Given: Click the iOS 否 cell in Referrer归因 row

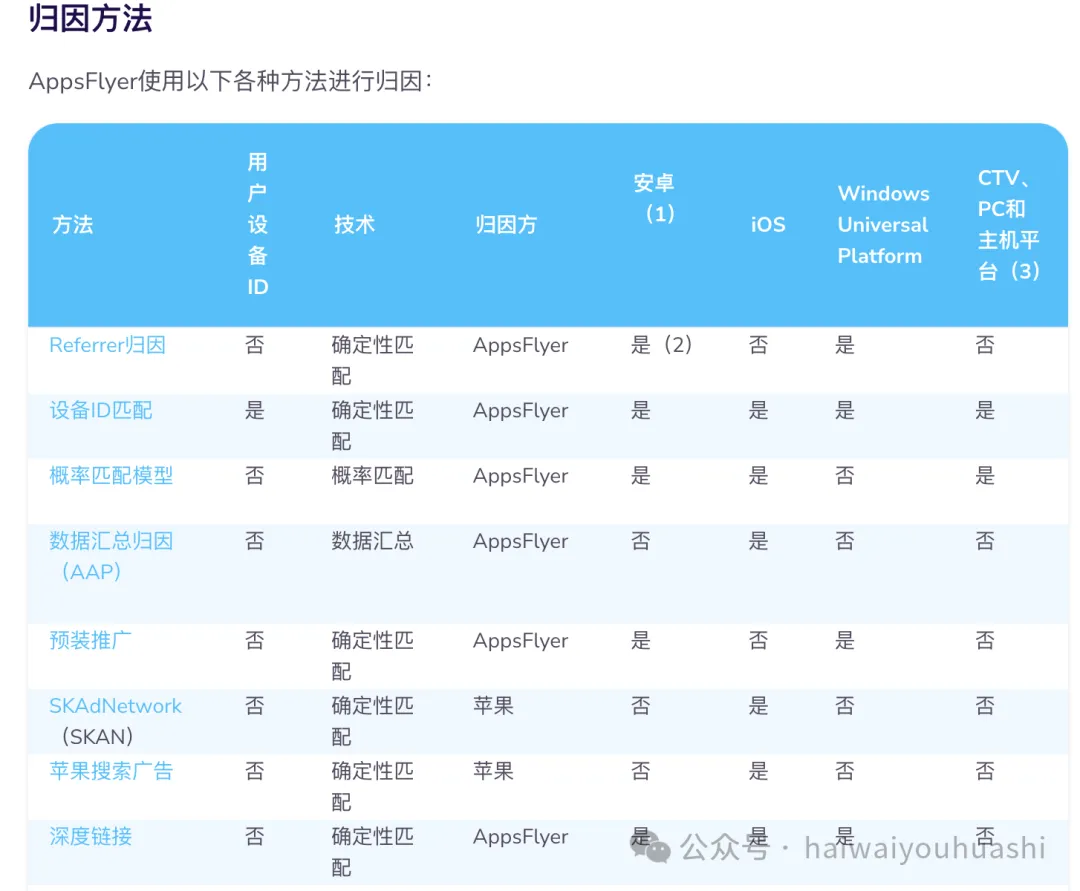Looking at the screenshot, I should pos(758,345).
